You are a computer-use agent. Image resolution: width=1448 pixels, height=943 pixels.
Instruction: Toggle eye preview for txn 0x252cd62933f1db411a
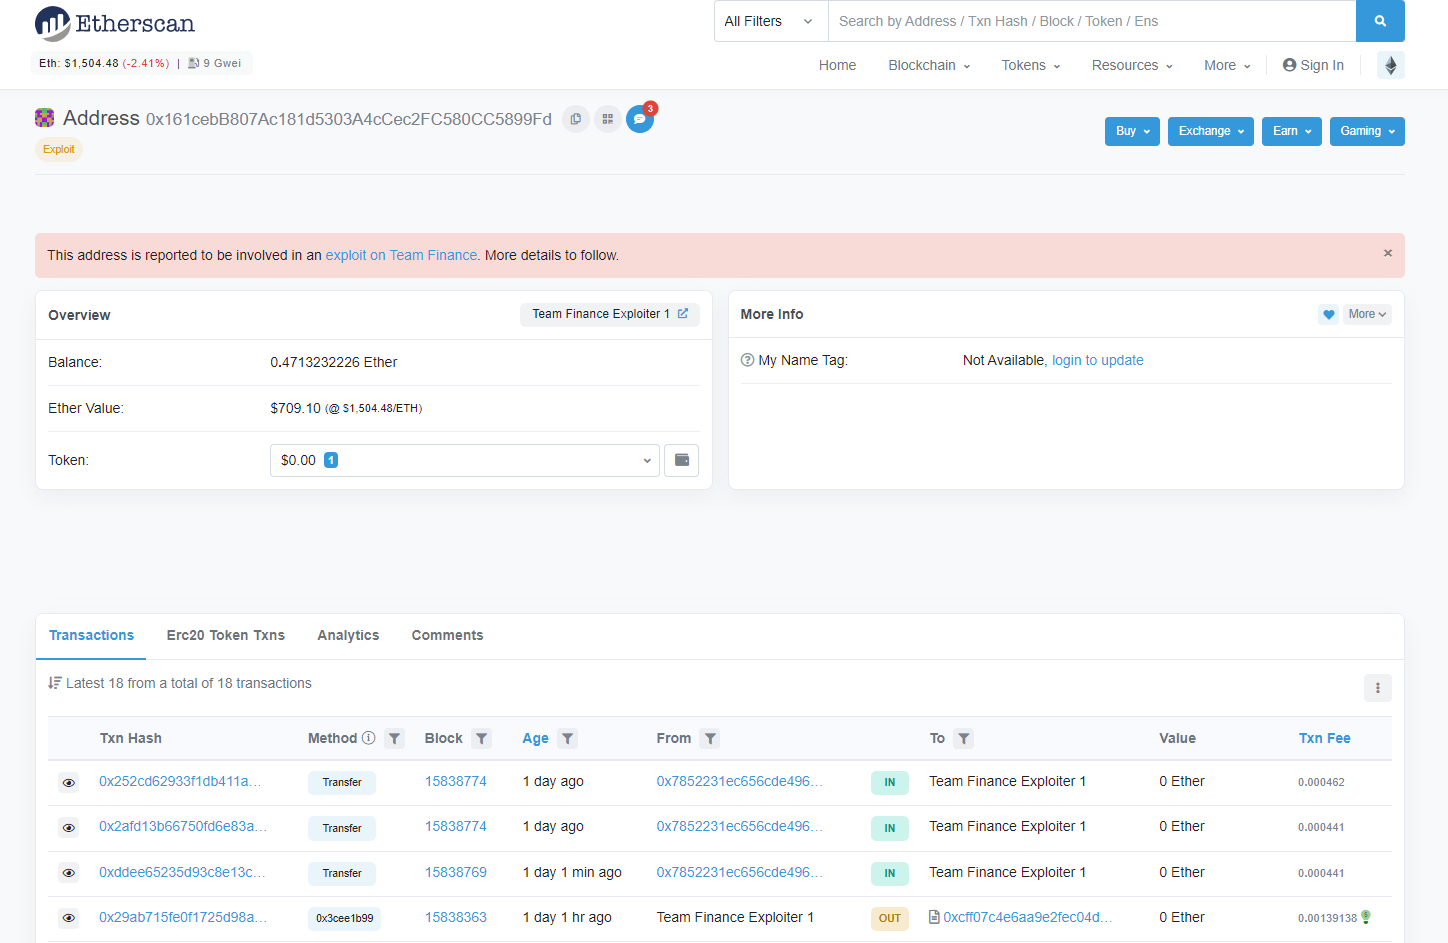(69, 783)
